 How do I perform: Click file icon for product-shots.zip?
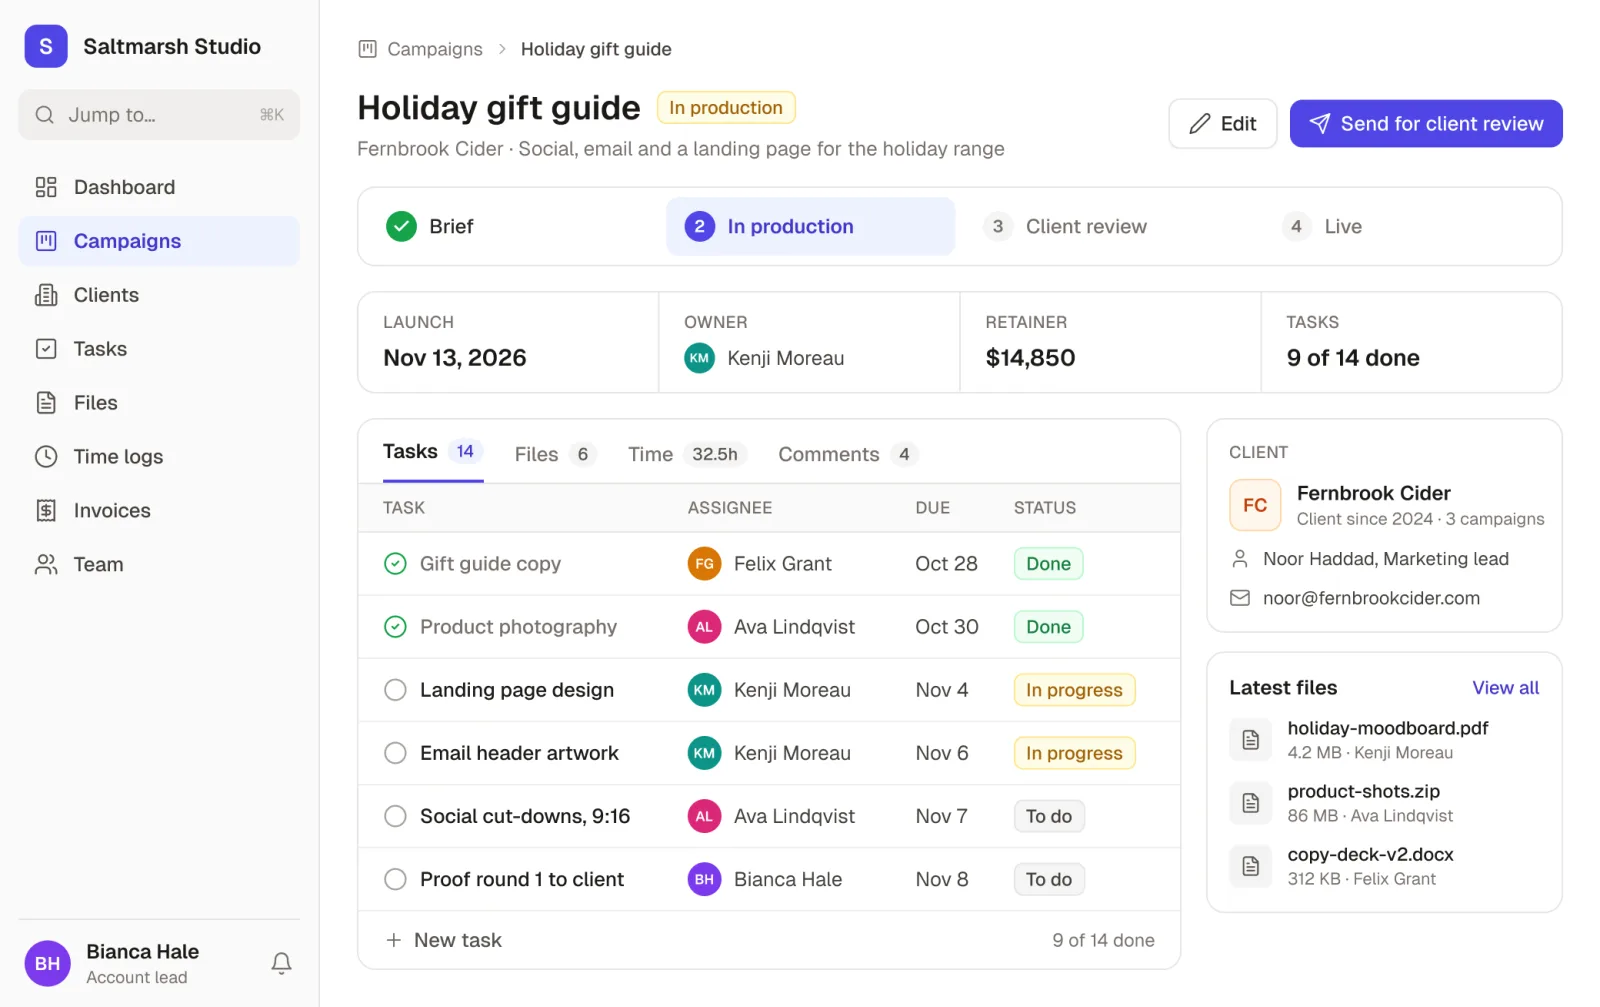click(x=1251, y=803)
